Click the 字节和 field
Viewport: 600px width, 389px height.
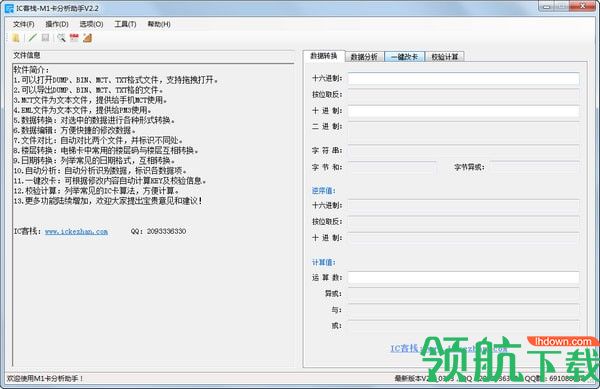[x=392, y=167]
